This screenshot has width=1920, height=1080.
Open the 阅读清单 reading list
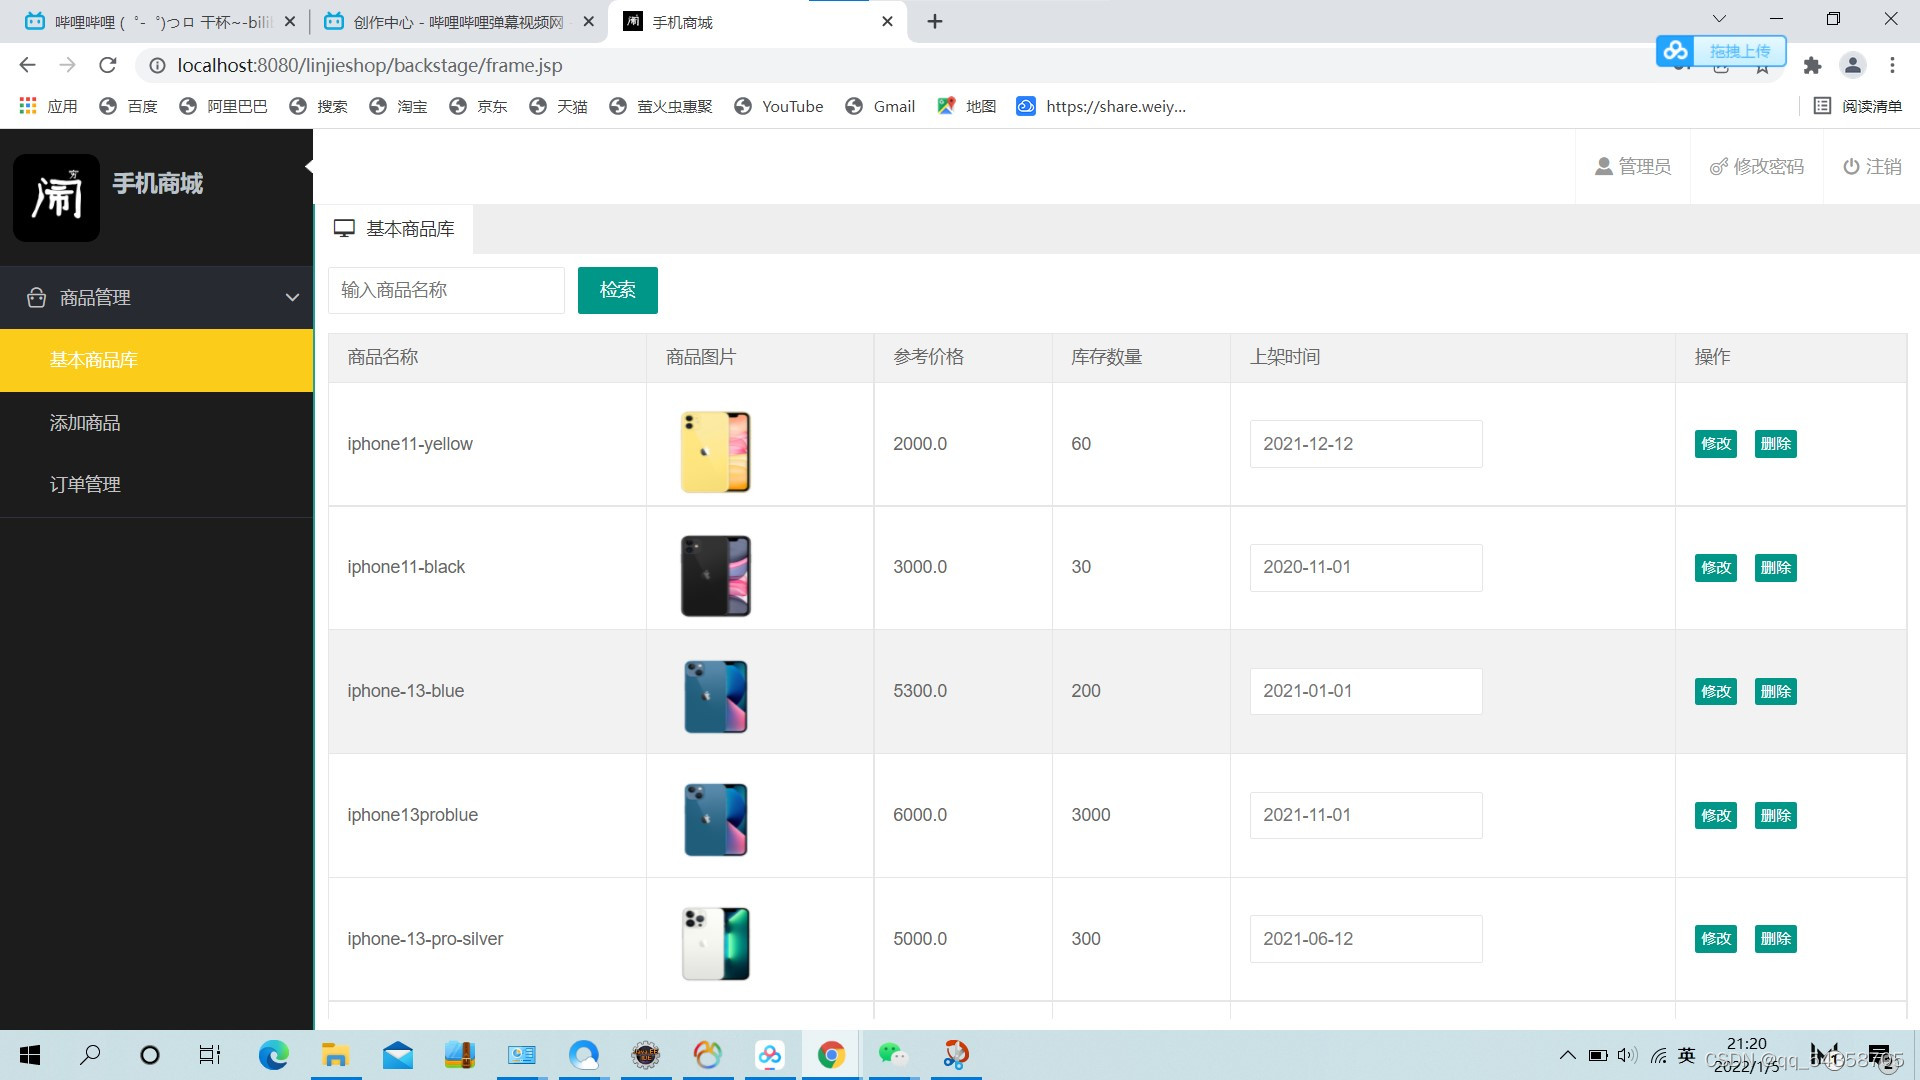click(x=1858, y=106)
